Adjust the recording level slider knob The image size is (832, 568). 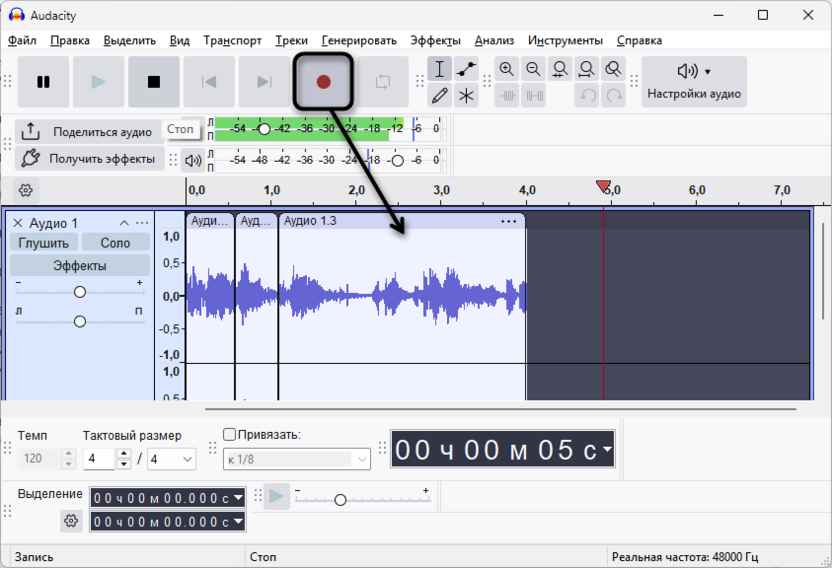264,128
